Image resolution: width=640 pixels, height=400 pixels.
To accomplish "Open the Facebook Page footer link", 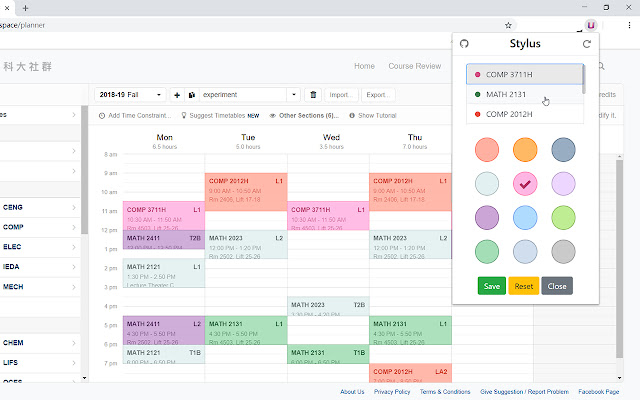I will pyautogui.click(x=598, y=392).
